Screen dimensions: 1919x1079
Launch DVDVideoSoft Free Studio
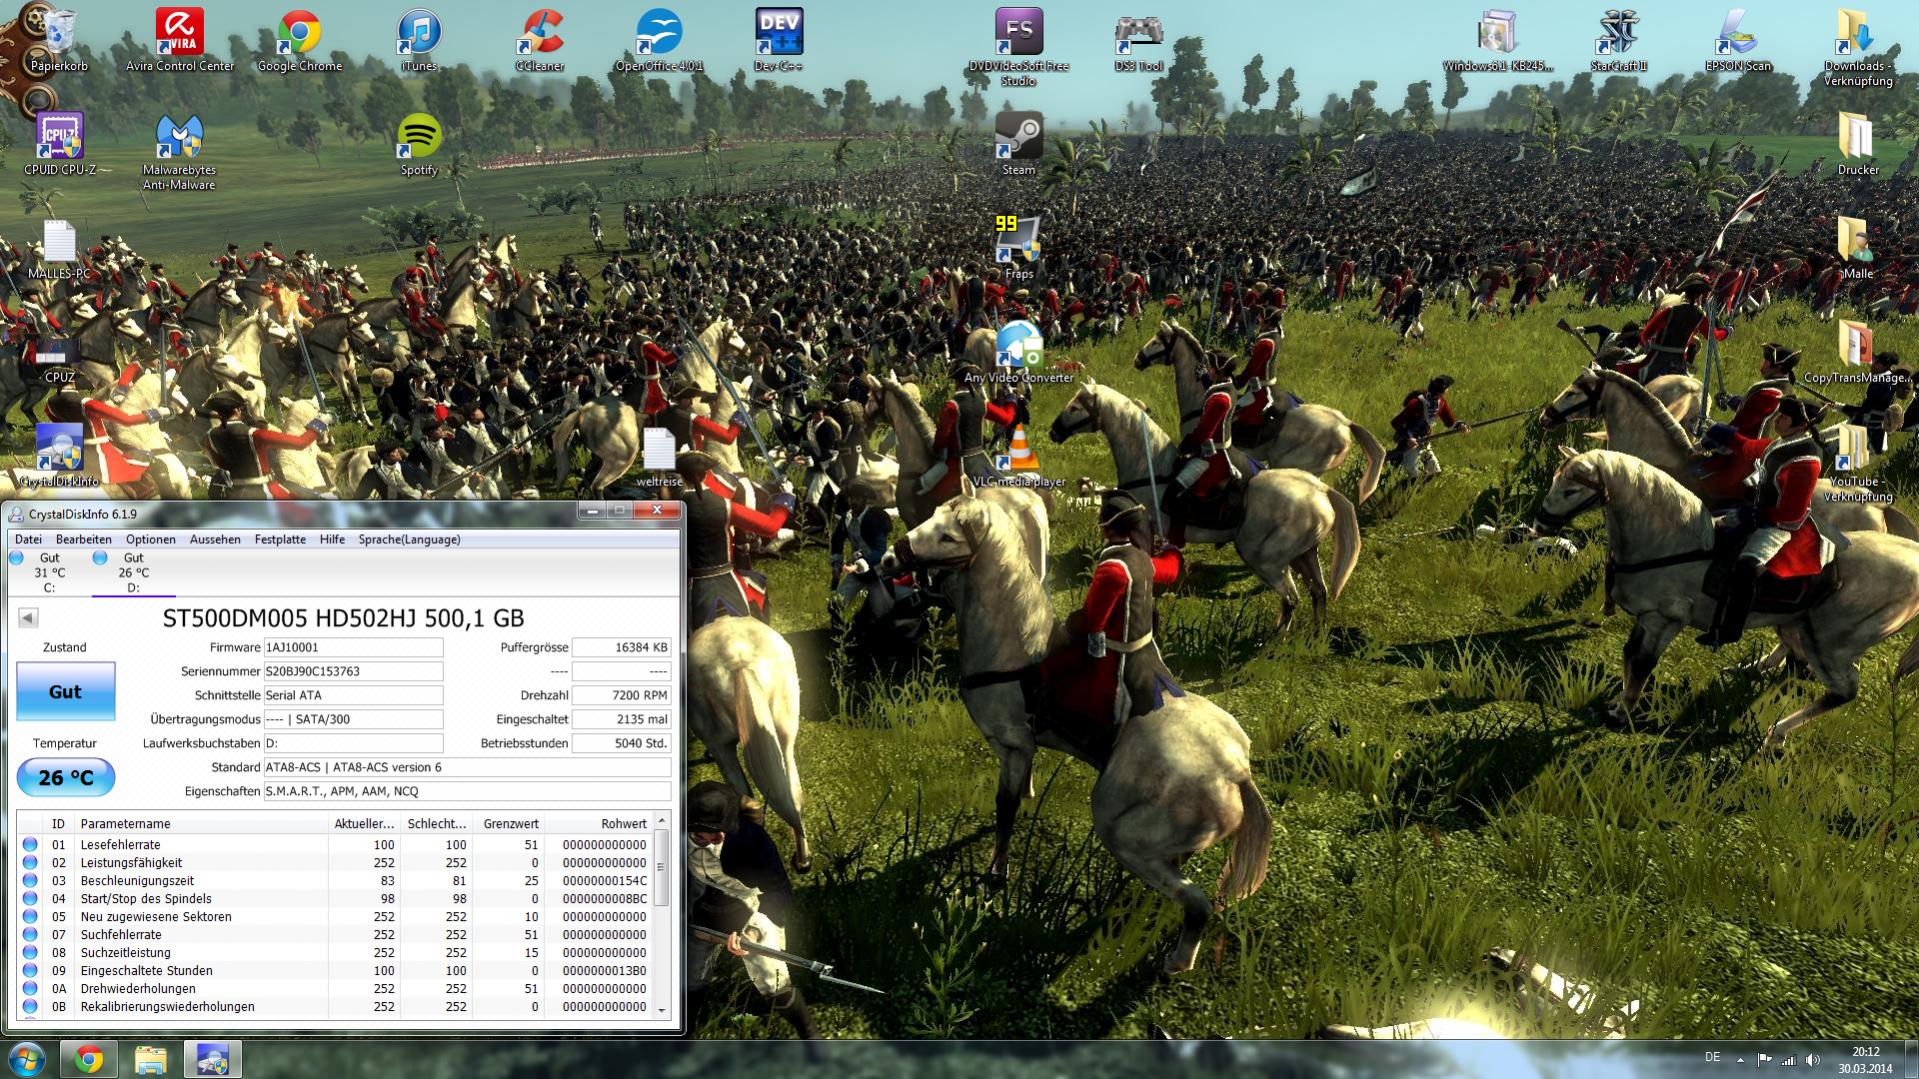[x=1019, y=46]
